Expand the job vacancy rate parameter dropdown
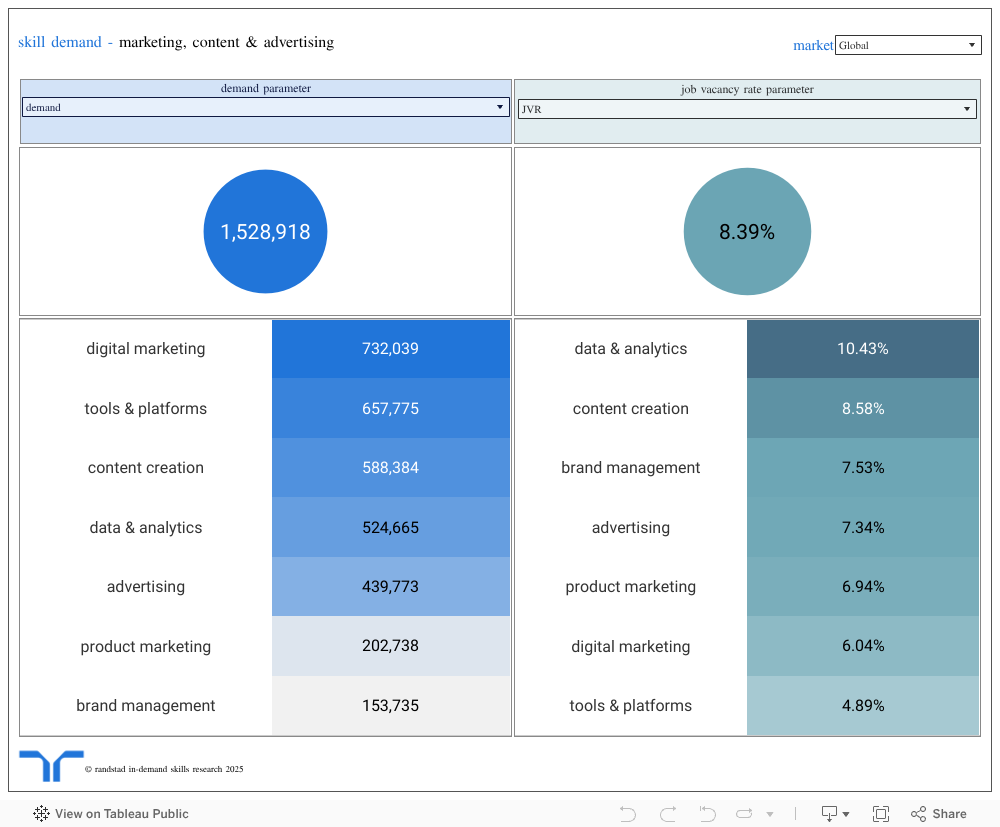The height and width of the screenshot is (827, 1000). coord(746,109)
